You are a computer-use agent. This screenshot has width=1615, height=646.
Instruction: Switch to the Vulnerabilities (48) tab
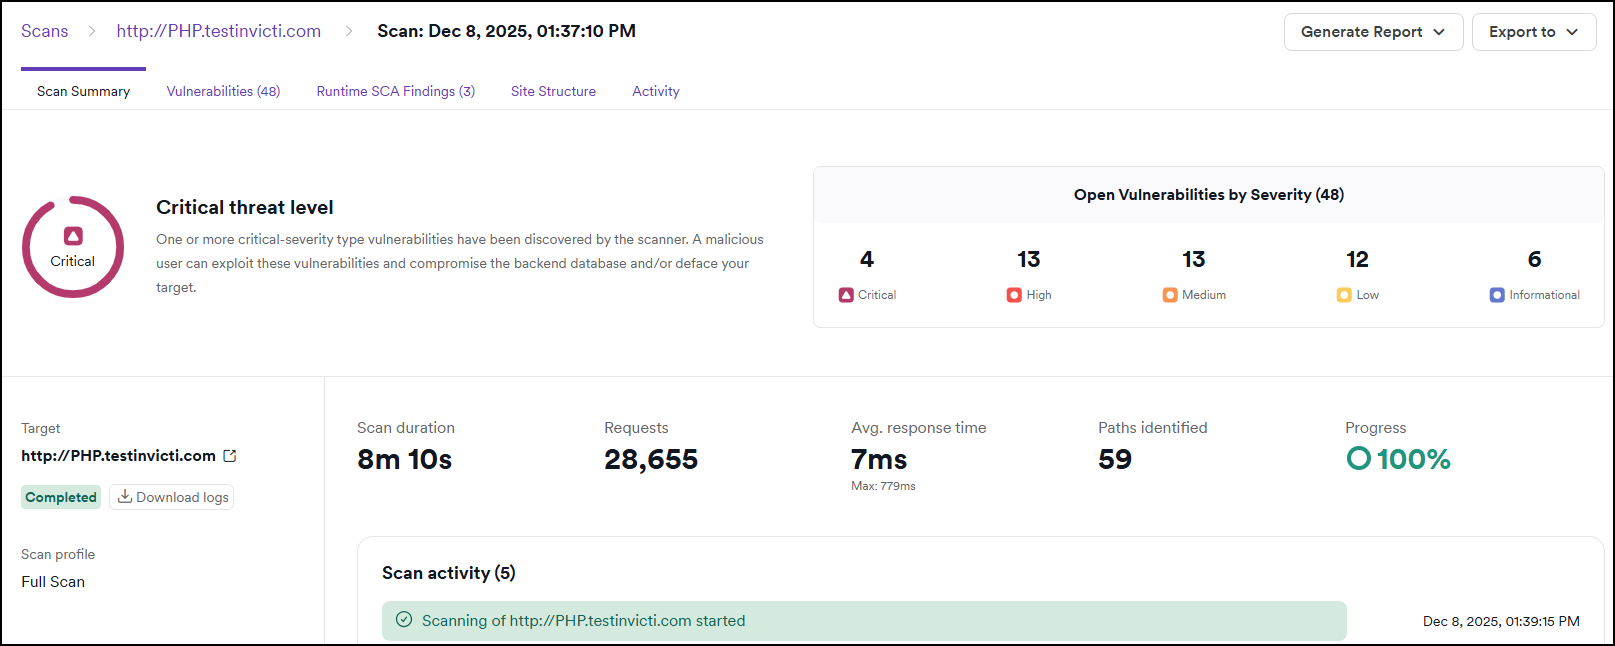(223, 91)
